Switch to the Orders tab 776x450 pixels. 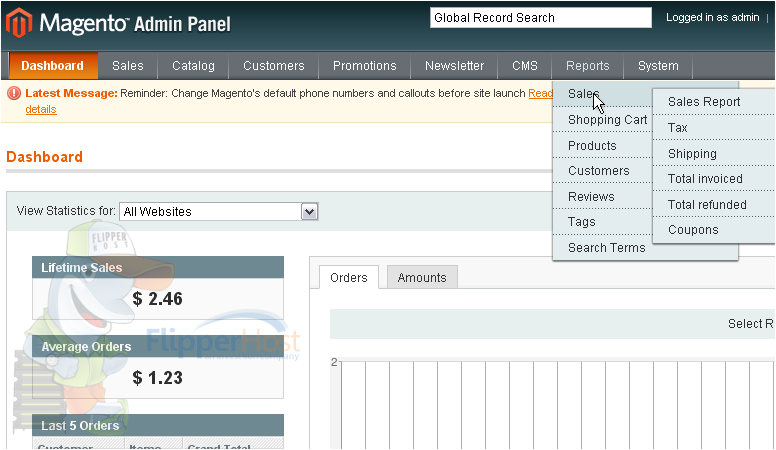click(349, 278)
